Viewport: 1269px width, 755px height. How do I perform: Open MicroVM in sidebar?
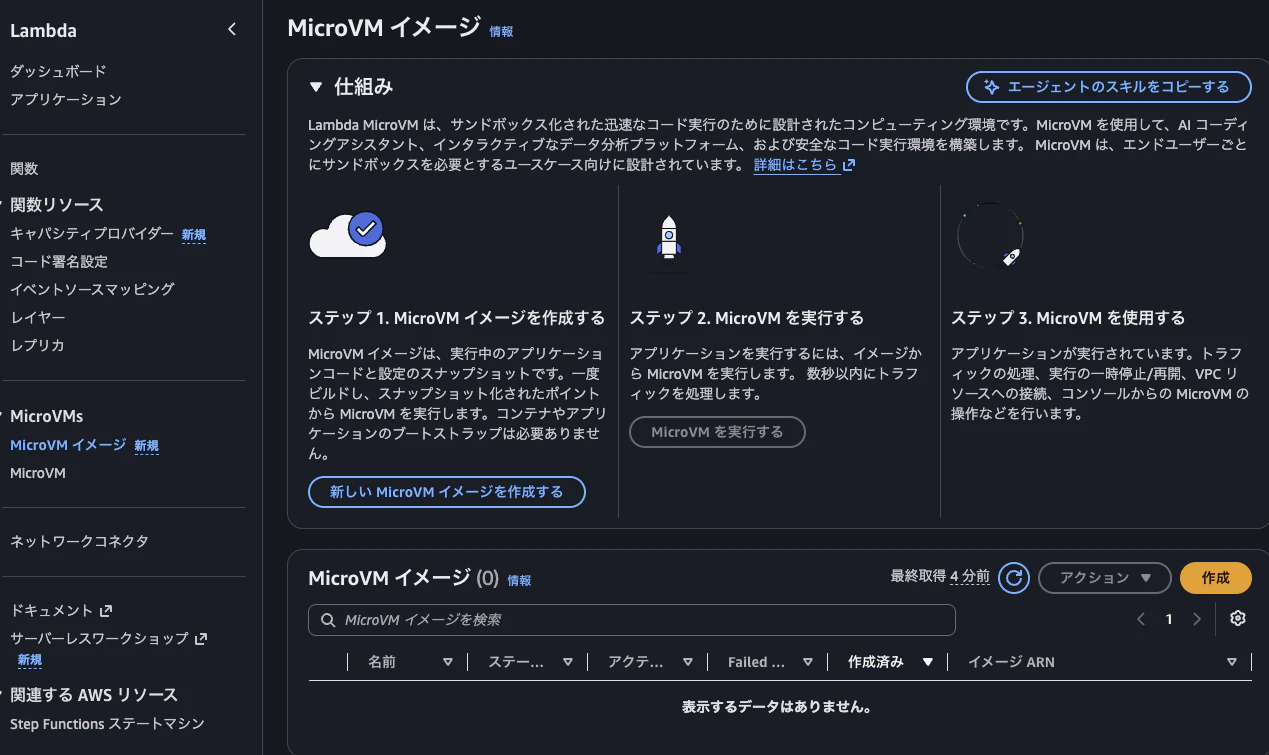38,473
